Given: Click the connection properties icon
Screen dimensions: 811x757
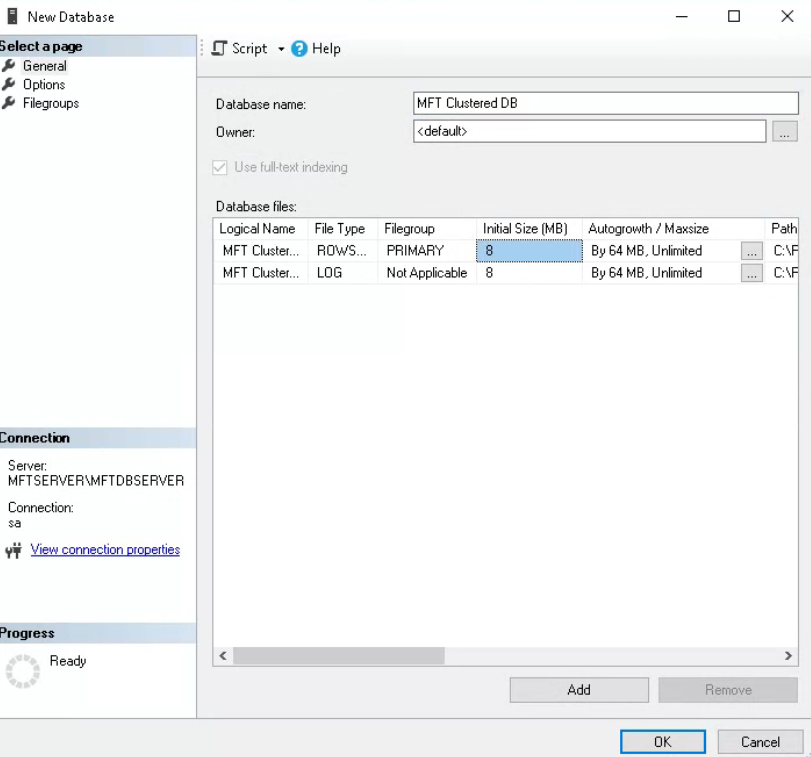Looking at the screenshot, I should point(13,550).
